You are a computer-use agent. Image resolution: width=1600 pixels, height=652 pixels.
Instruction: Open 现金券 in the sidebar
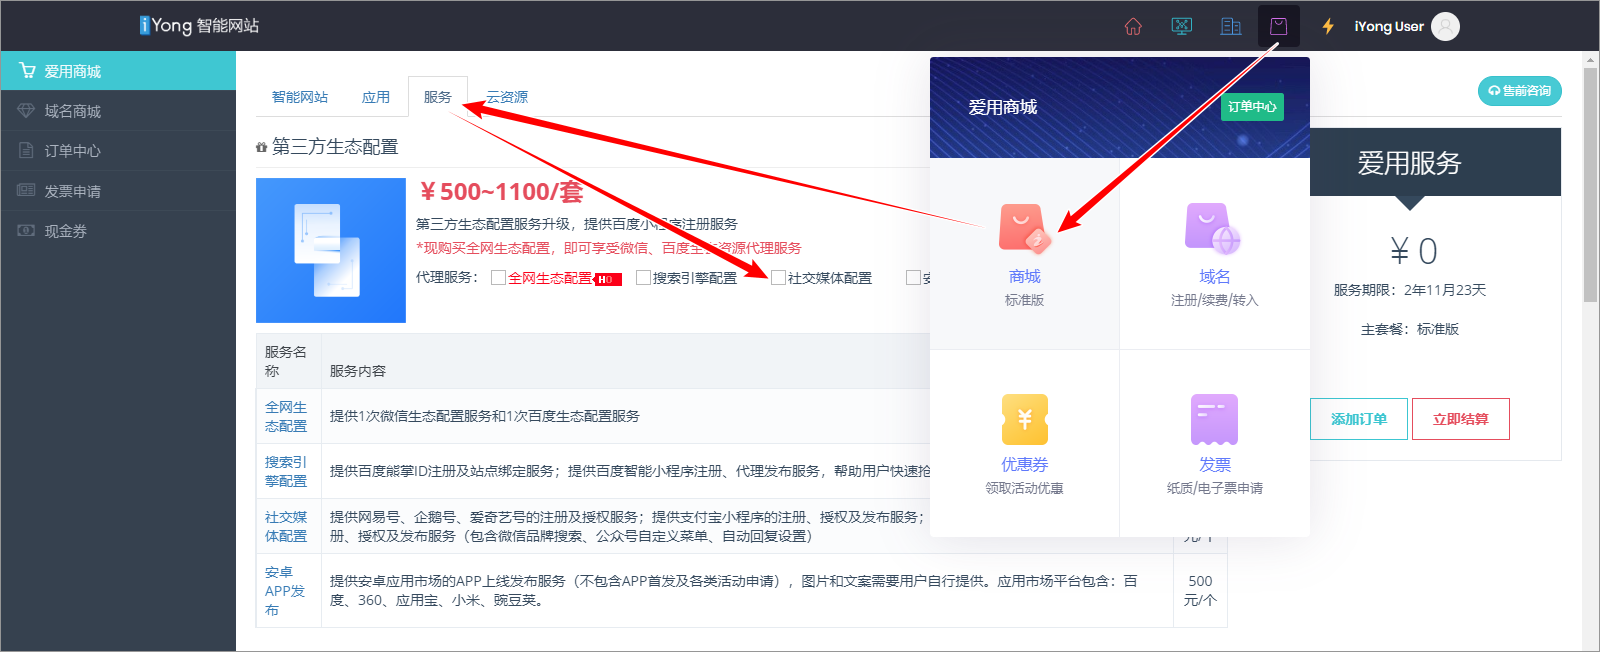point(118,231)
